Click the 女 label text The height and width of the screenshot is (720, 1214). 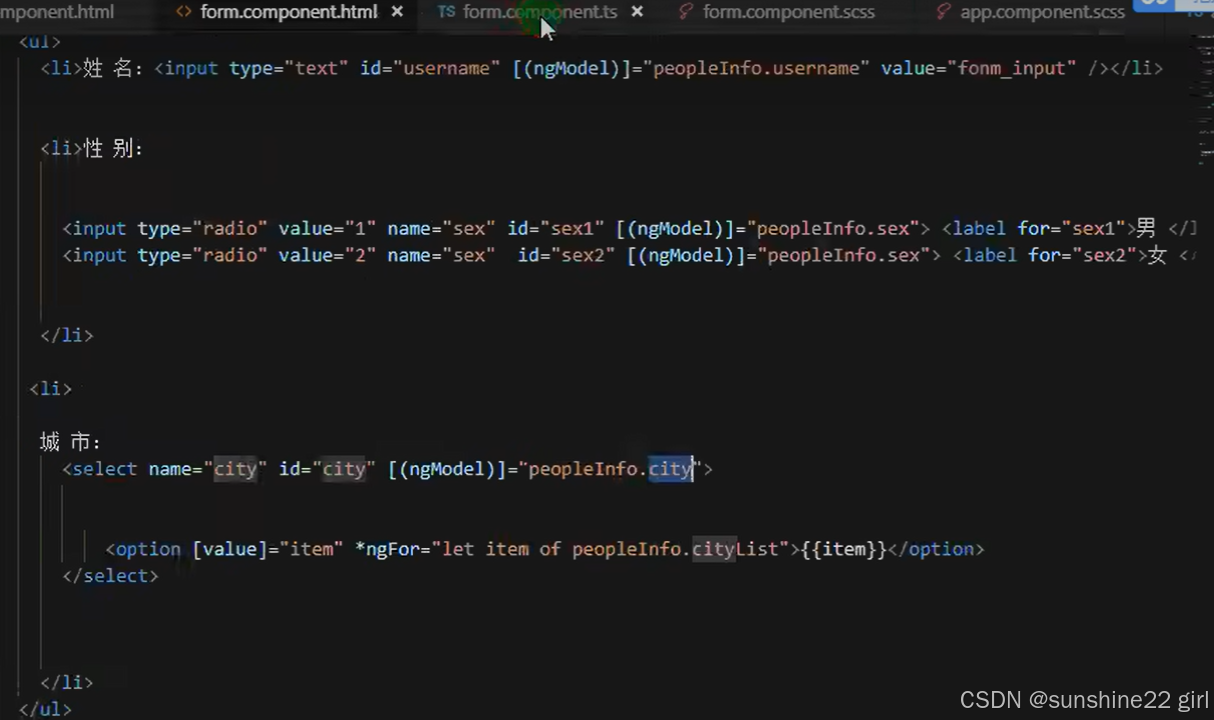click(x=1157, y=255)
